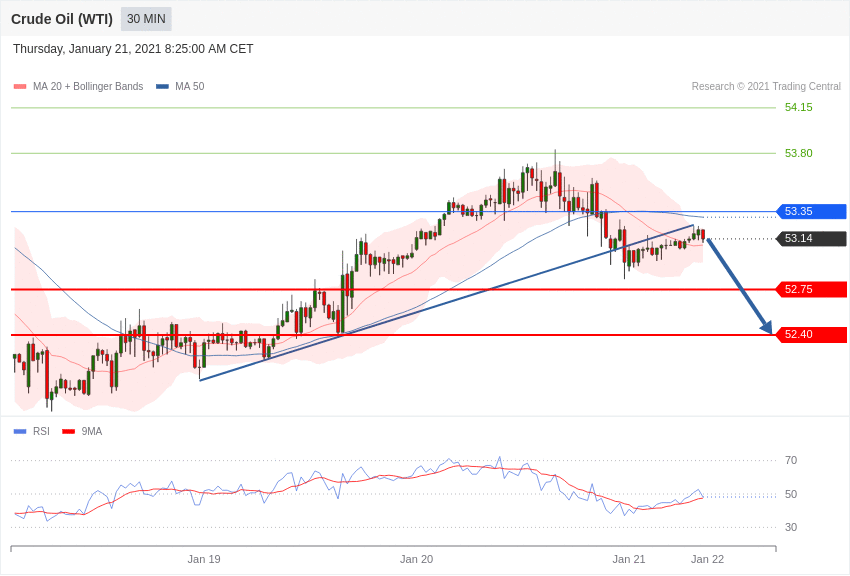Click the 53.80 resistance level label
This screenshot has width=850, height=576.
[798, 154]
